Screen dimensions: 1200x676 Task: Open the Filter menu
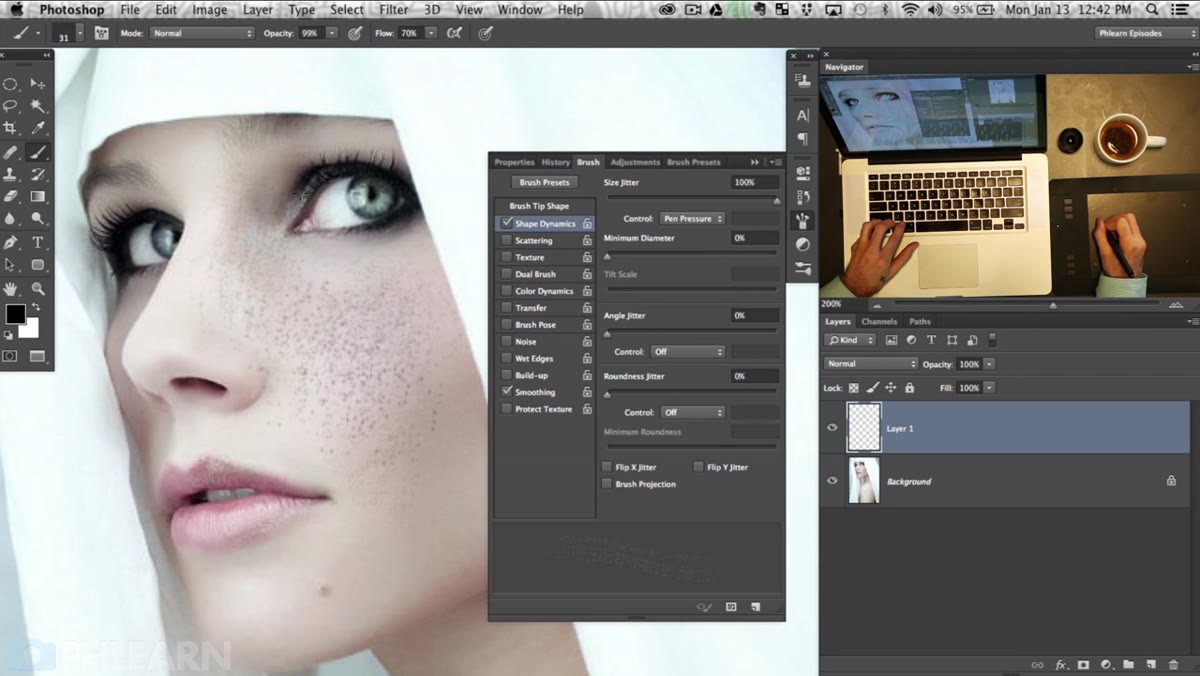pos(394,10)
